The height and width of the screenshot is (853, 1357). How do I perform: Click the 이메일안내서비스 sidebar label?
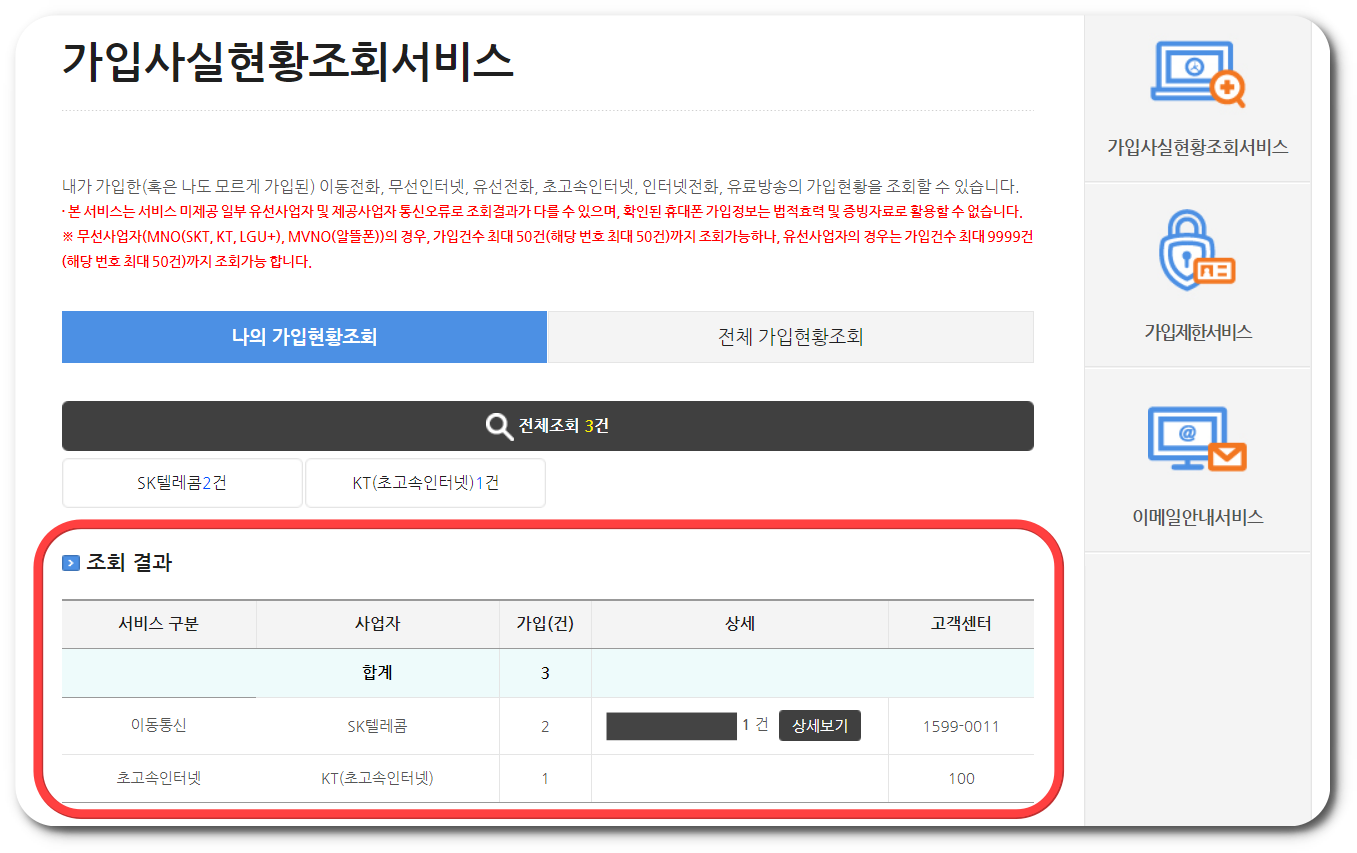click(x=1197, y=518)
